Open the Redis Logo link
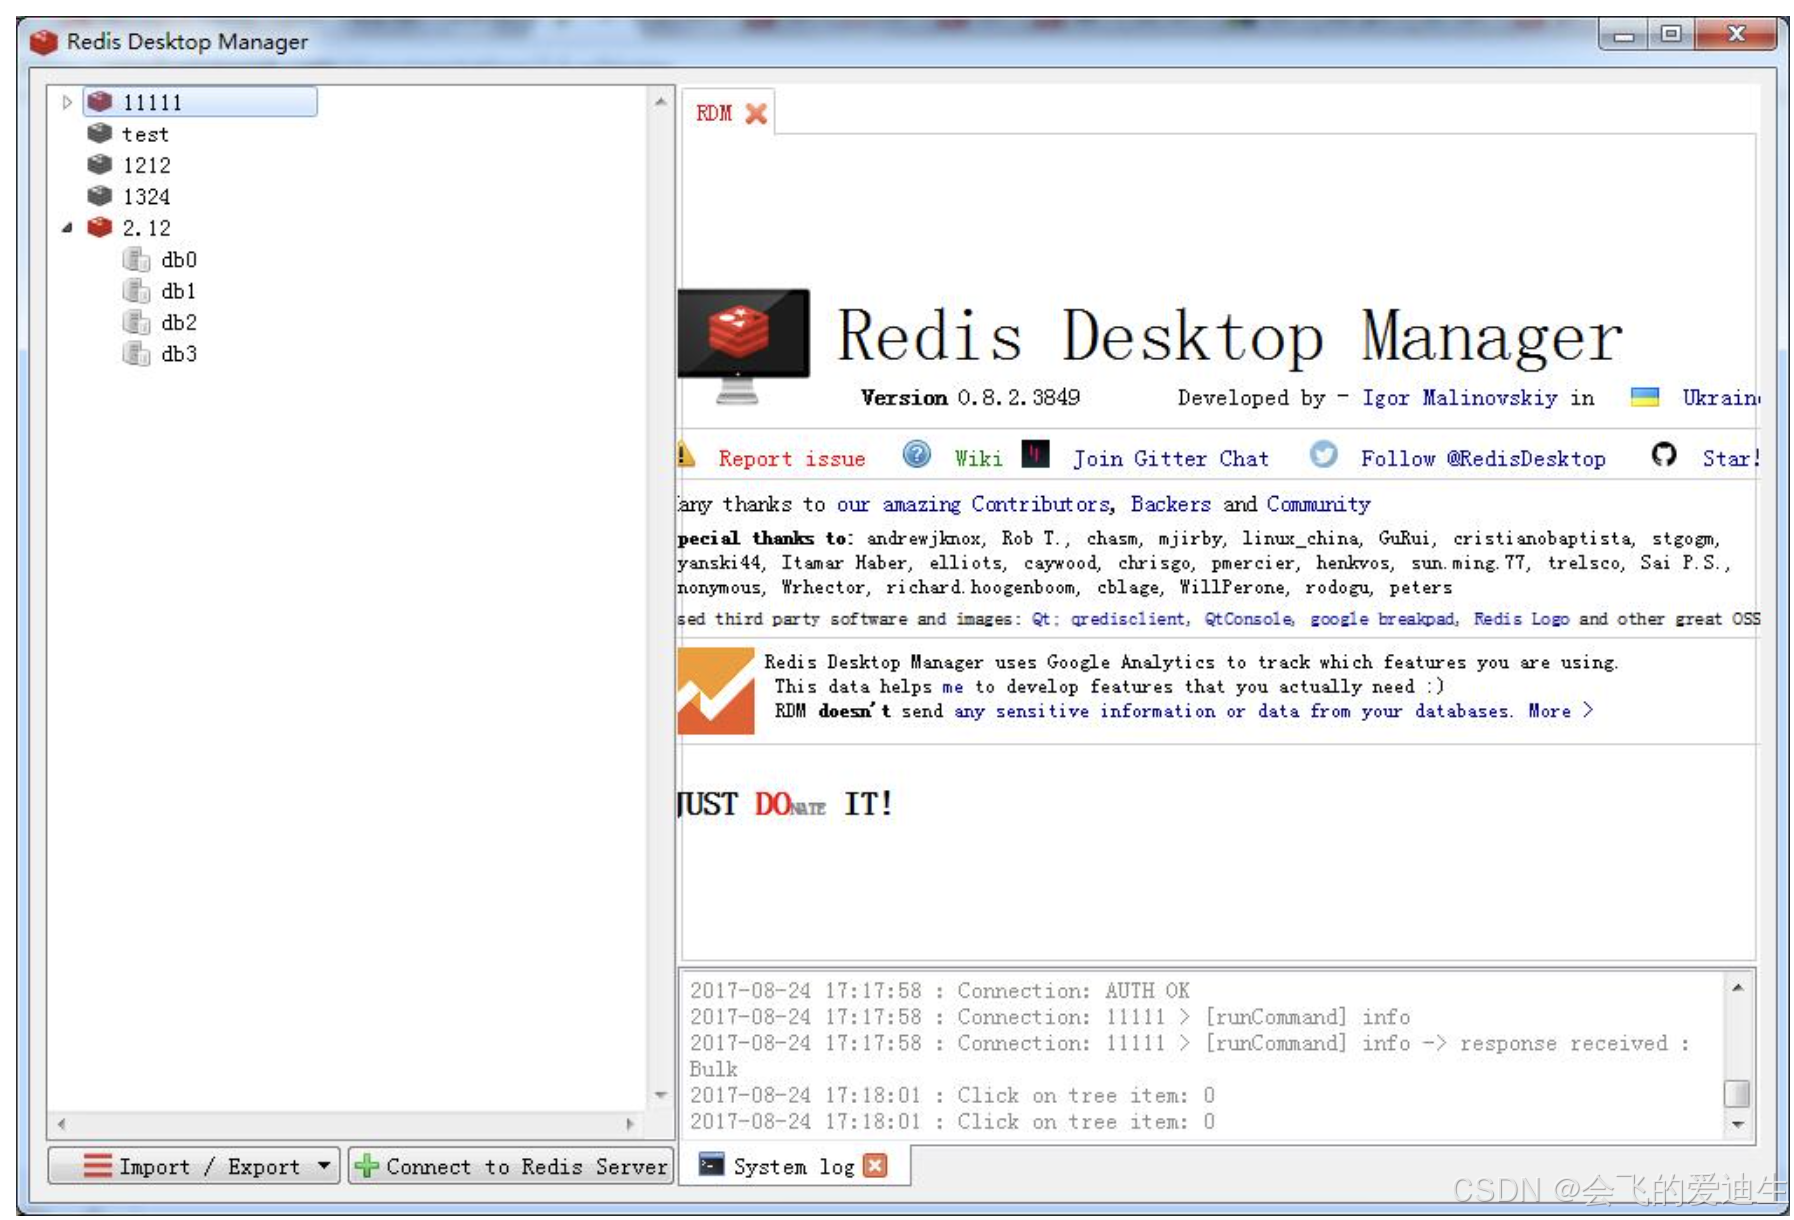 pos(1521,619)
